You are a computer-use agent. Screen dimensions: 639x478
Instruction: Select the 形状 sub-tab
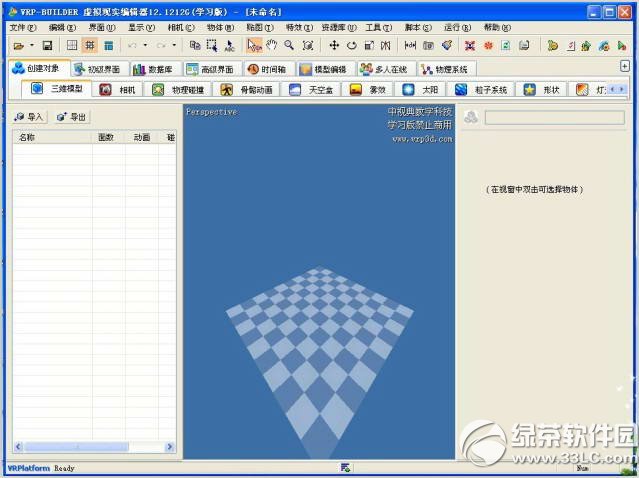pos(542,89)
